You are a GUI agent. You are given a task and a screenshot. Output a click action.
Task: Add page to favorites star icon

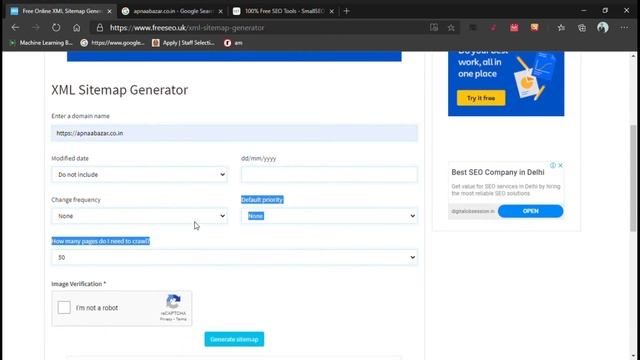click(451, 28)
